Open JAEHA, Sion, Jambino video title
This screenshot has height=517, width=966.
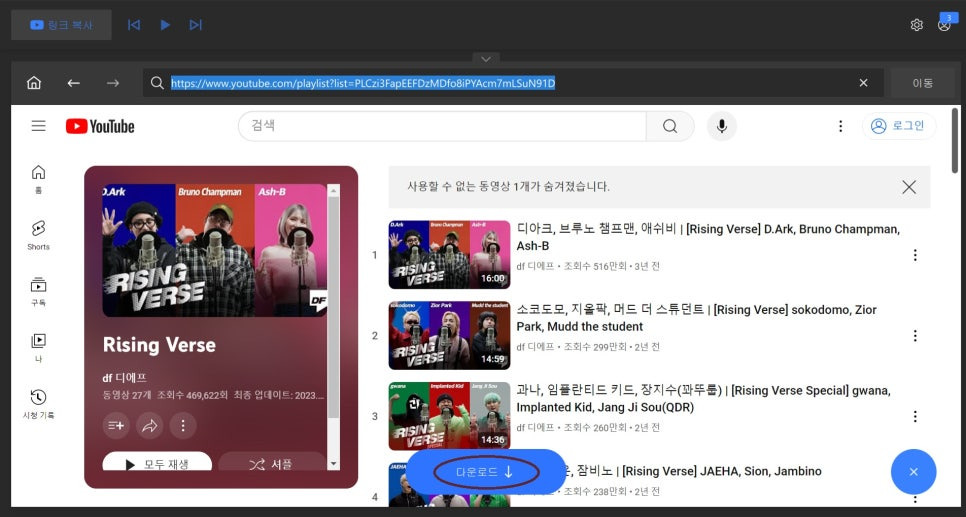[694, 471]
